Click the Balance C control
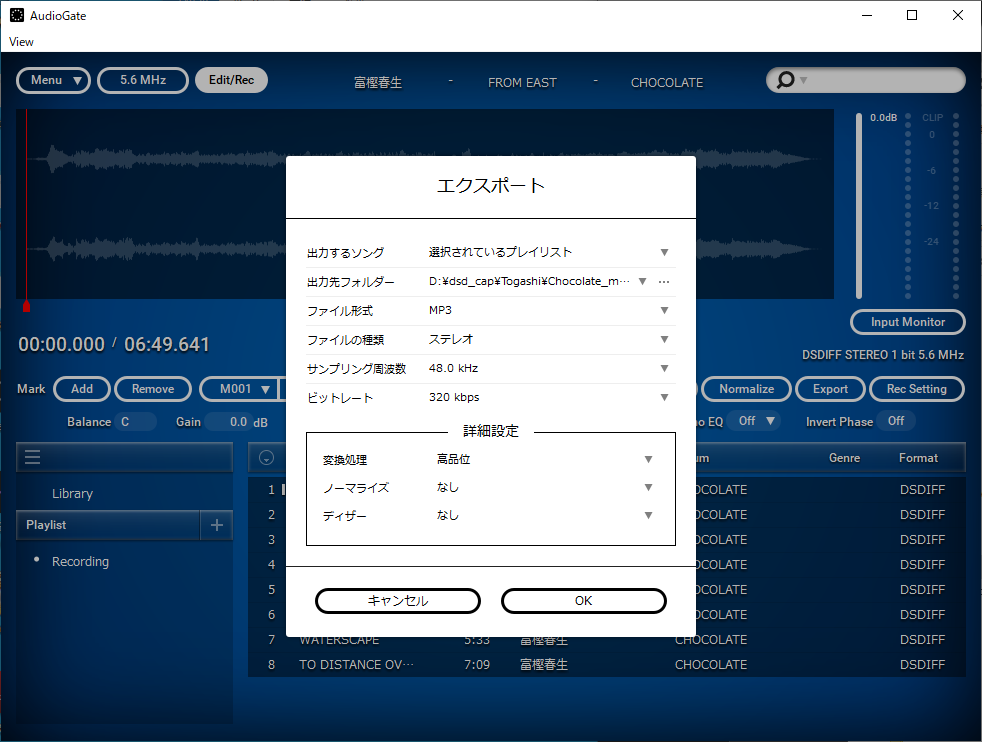Screen dimensions: 982x742 [x=135, y=422]
